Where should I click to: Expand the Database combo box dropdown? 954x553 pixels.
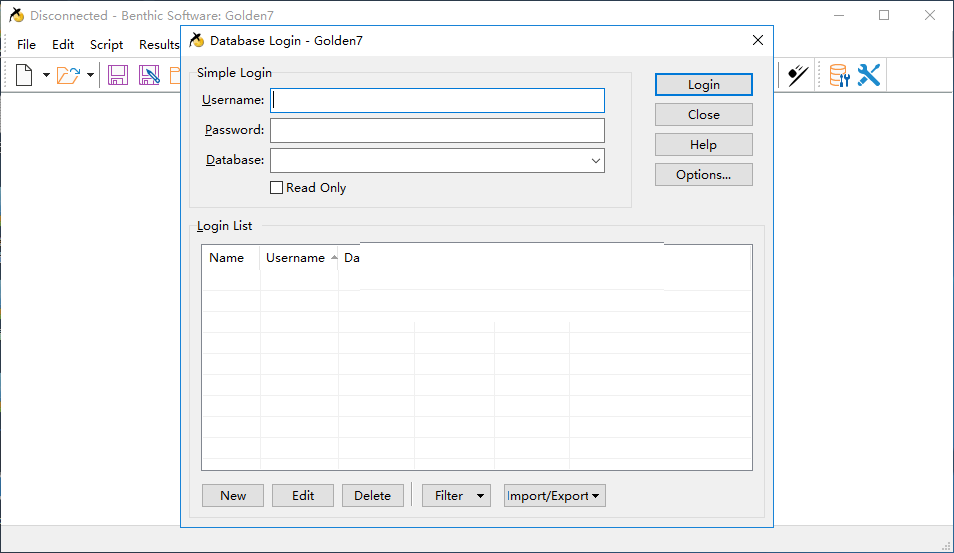click(x=596, y=160)
